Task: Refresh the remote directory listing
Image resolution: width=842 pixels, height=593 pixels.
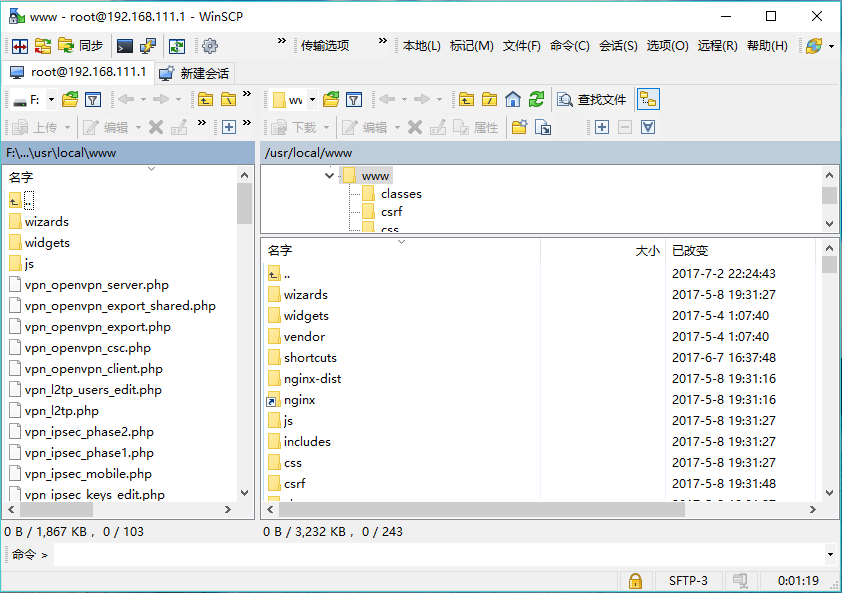Action: click(537, 99)
